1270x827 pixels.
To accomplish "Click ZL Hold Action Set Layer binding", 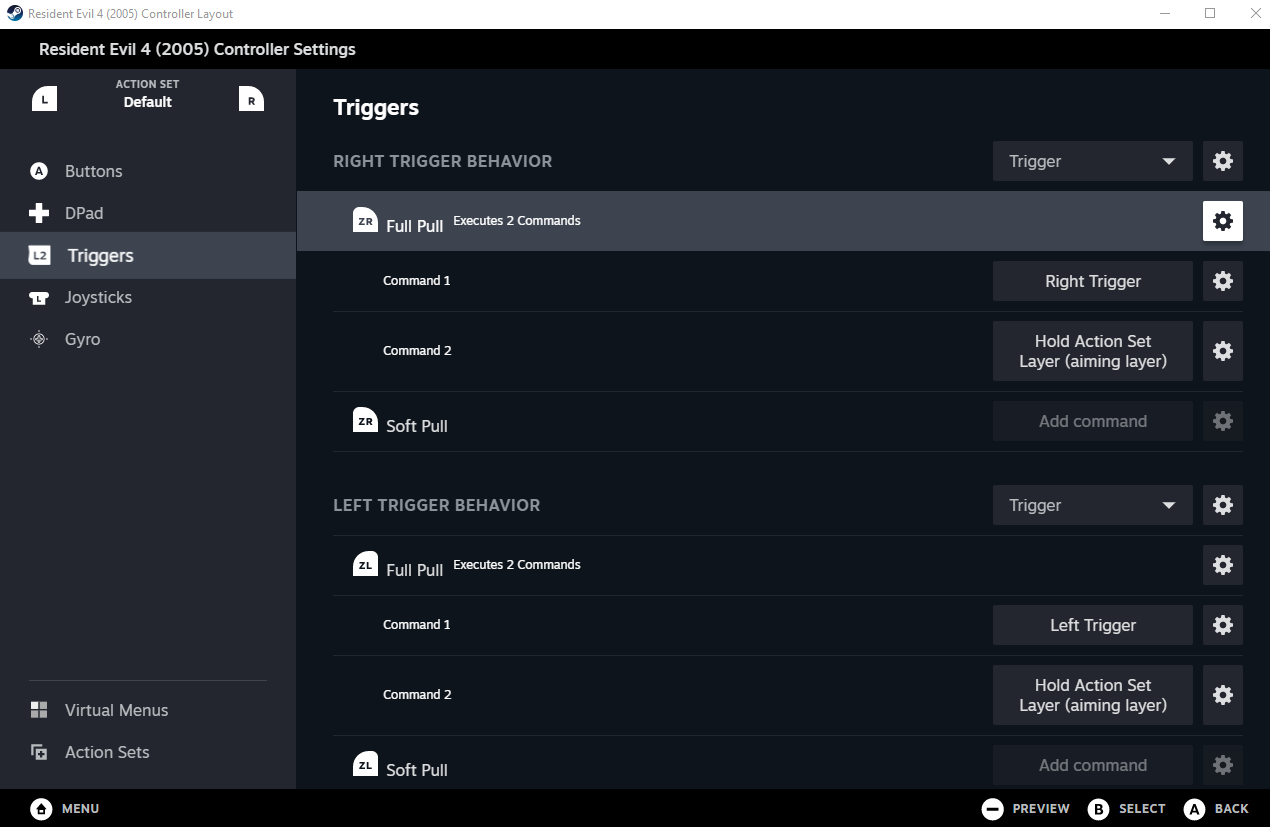I will (x=1092, y=695).
